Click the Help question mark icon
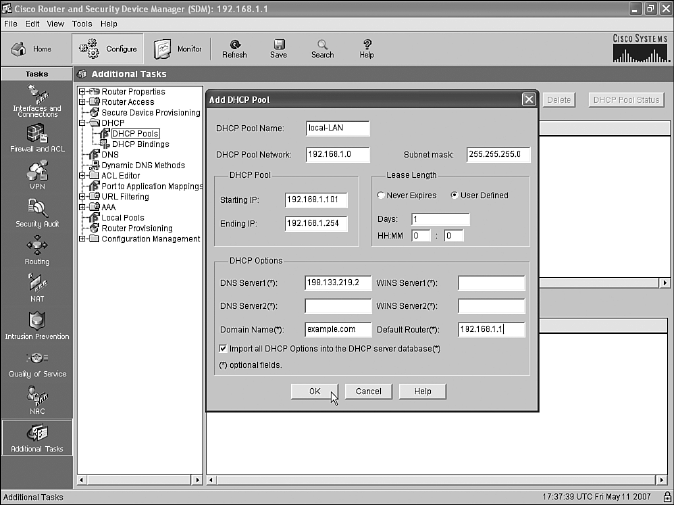Screen dimensions: 674x505 [x=367, y=45]
